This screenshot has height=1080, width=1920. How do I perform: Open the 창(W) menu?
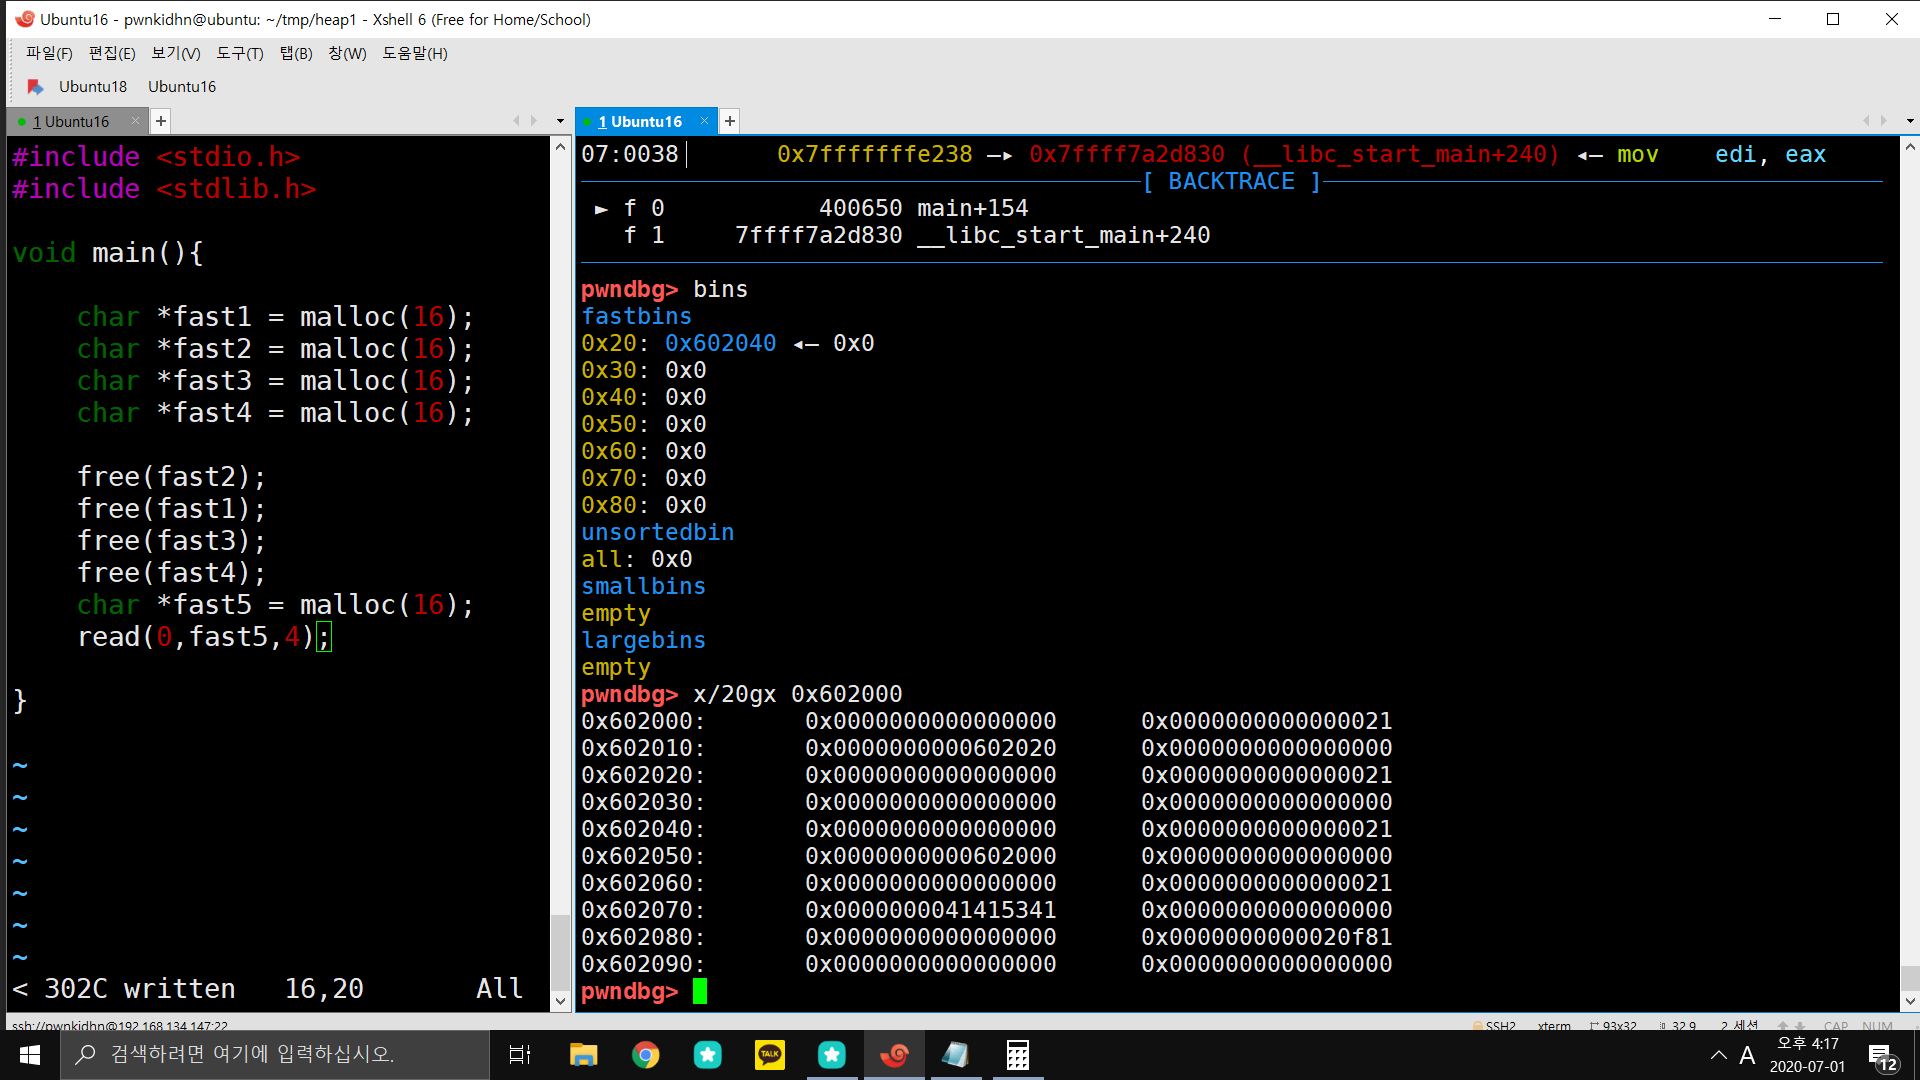(x=347, y=53)
